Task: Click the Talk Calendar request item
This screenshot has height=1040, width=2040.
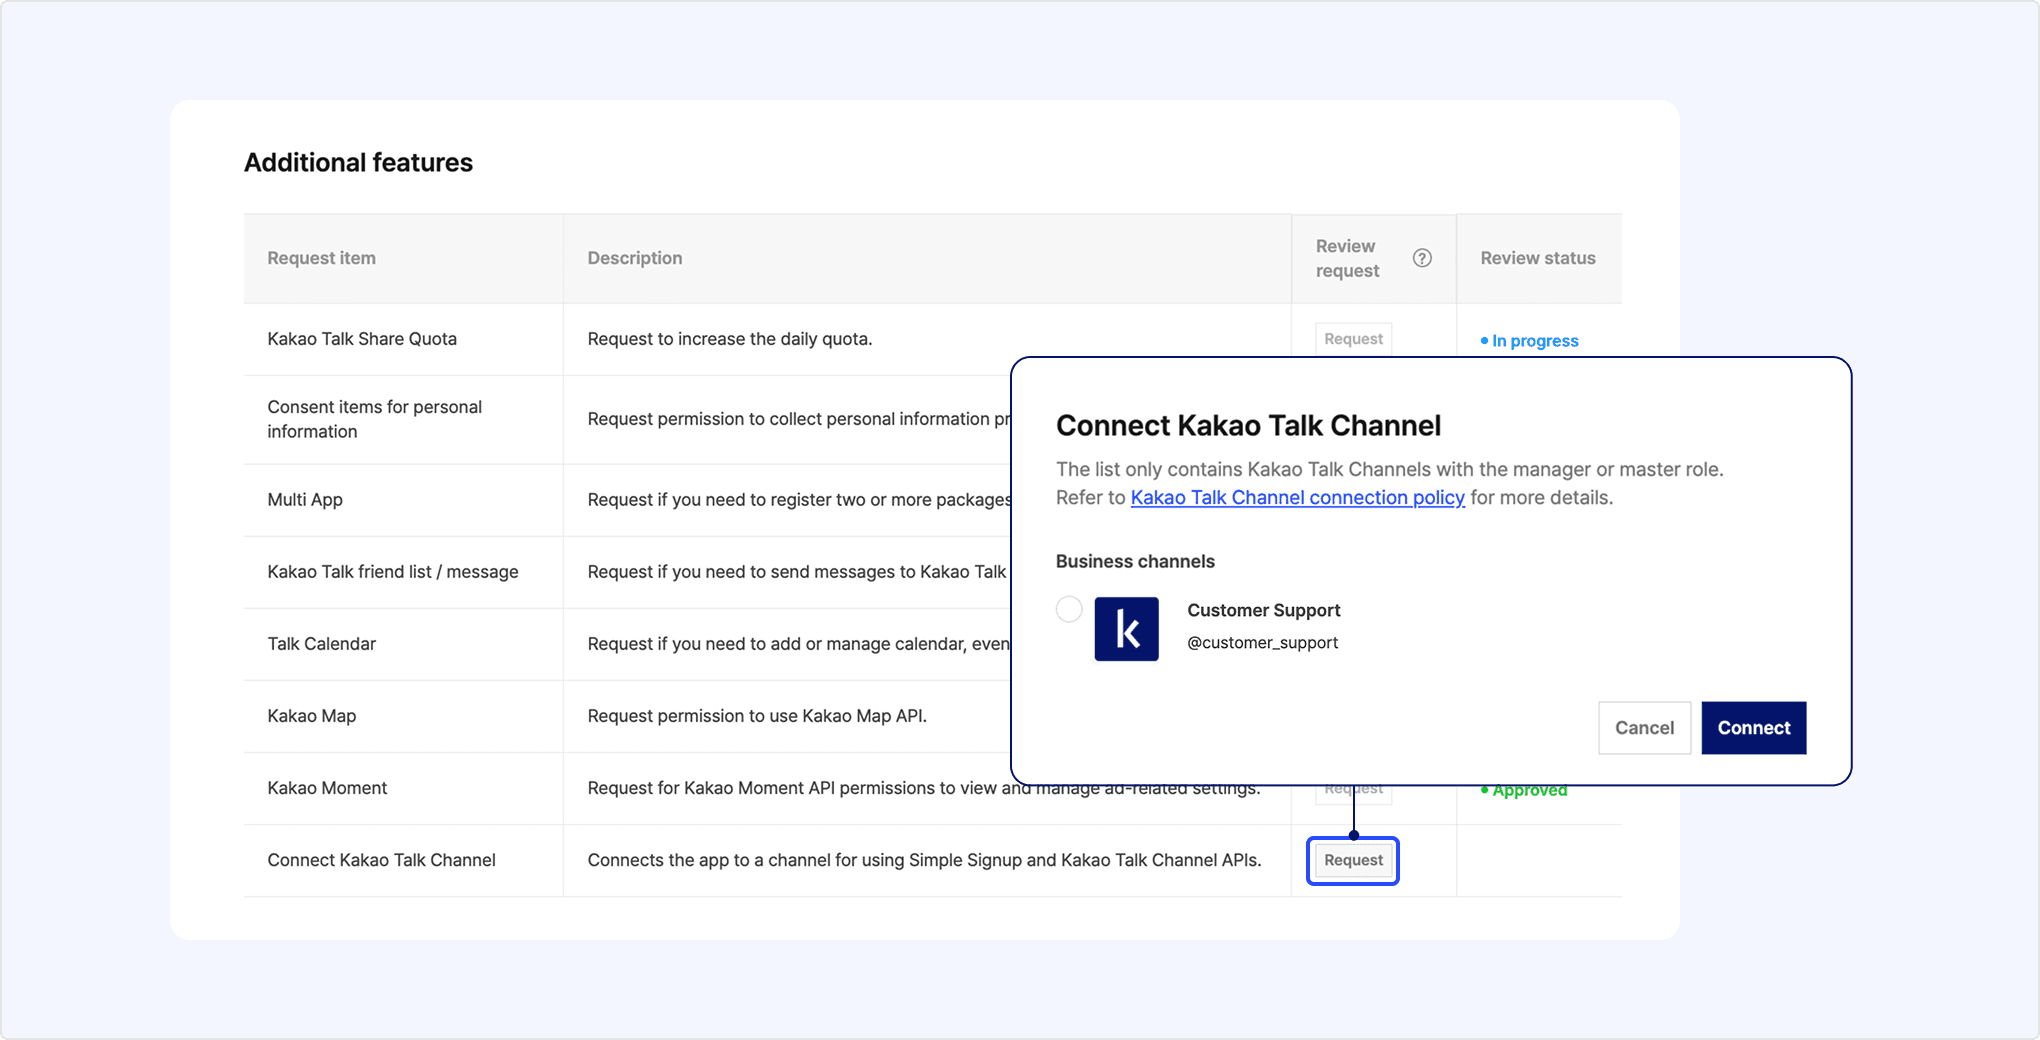Action: tap(321, 644)
